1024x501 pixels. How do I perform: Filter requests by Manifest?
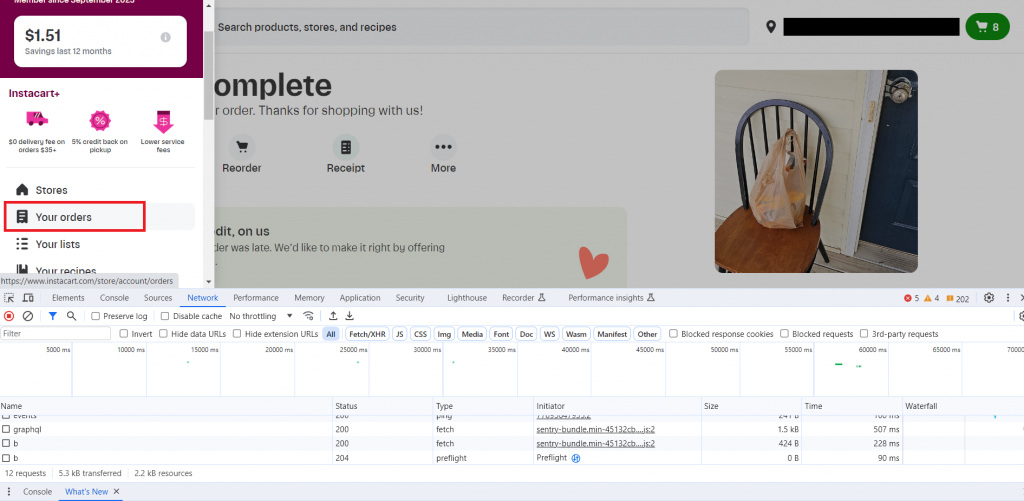pyautogui.click(x=612, y=334)
